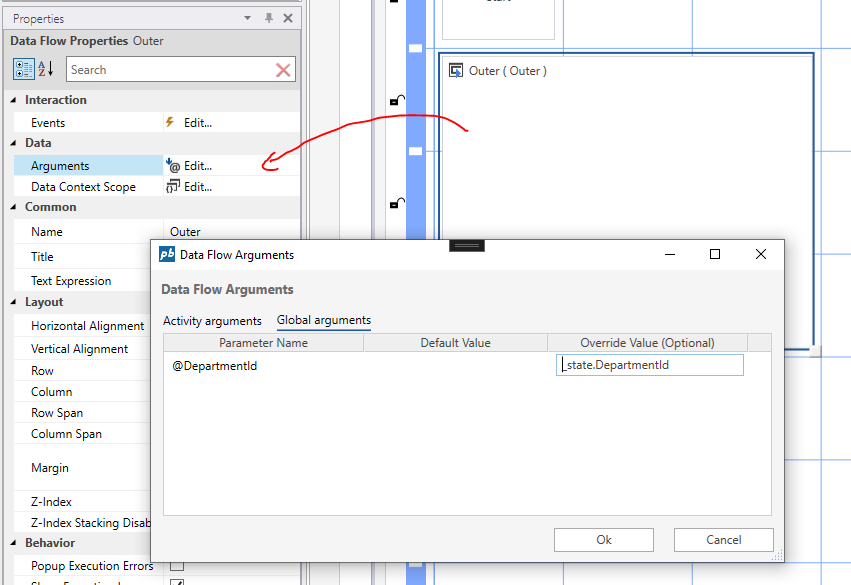This screenshot has height=585, width=851.
Task: Clear the property search with red X
Action: [283, 70]
